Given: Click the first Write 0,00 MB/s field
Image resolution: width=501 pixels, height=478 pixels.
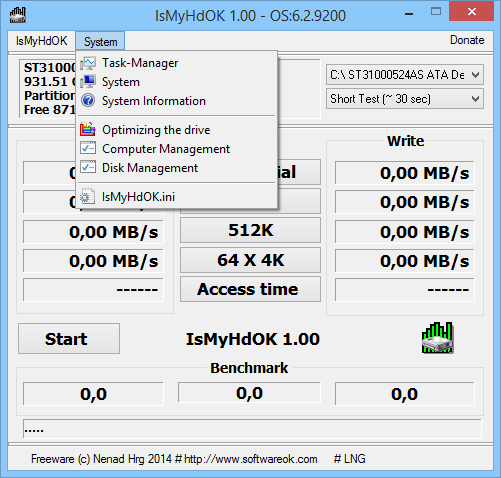Looking at the screenshot, I should (404, 173).
